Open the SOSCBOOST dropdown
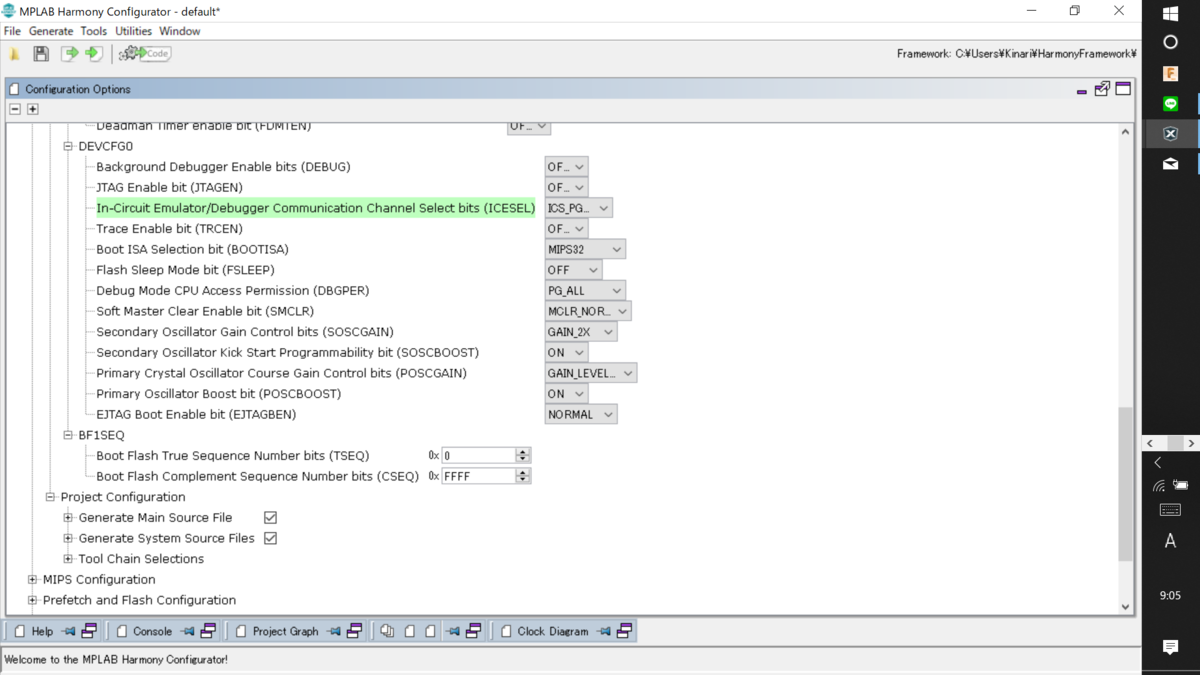This screenshot has height=675, width=1200. click(x=566, y=352)
